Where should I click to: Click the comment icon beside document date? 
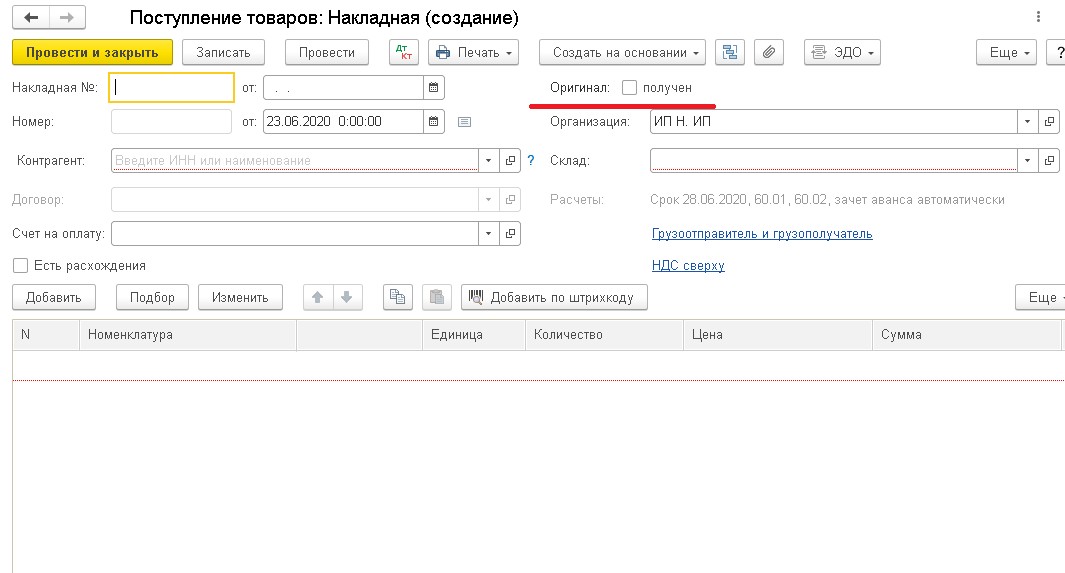pos(464,122)
